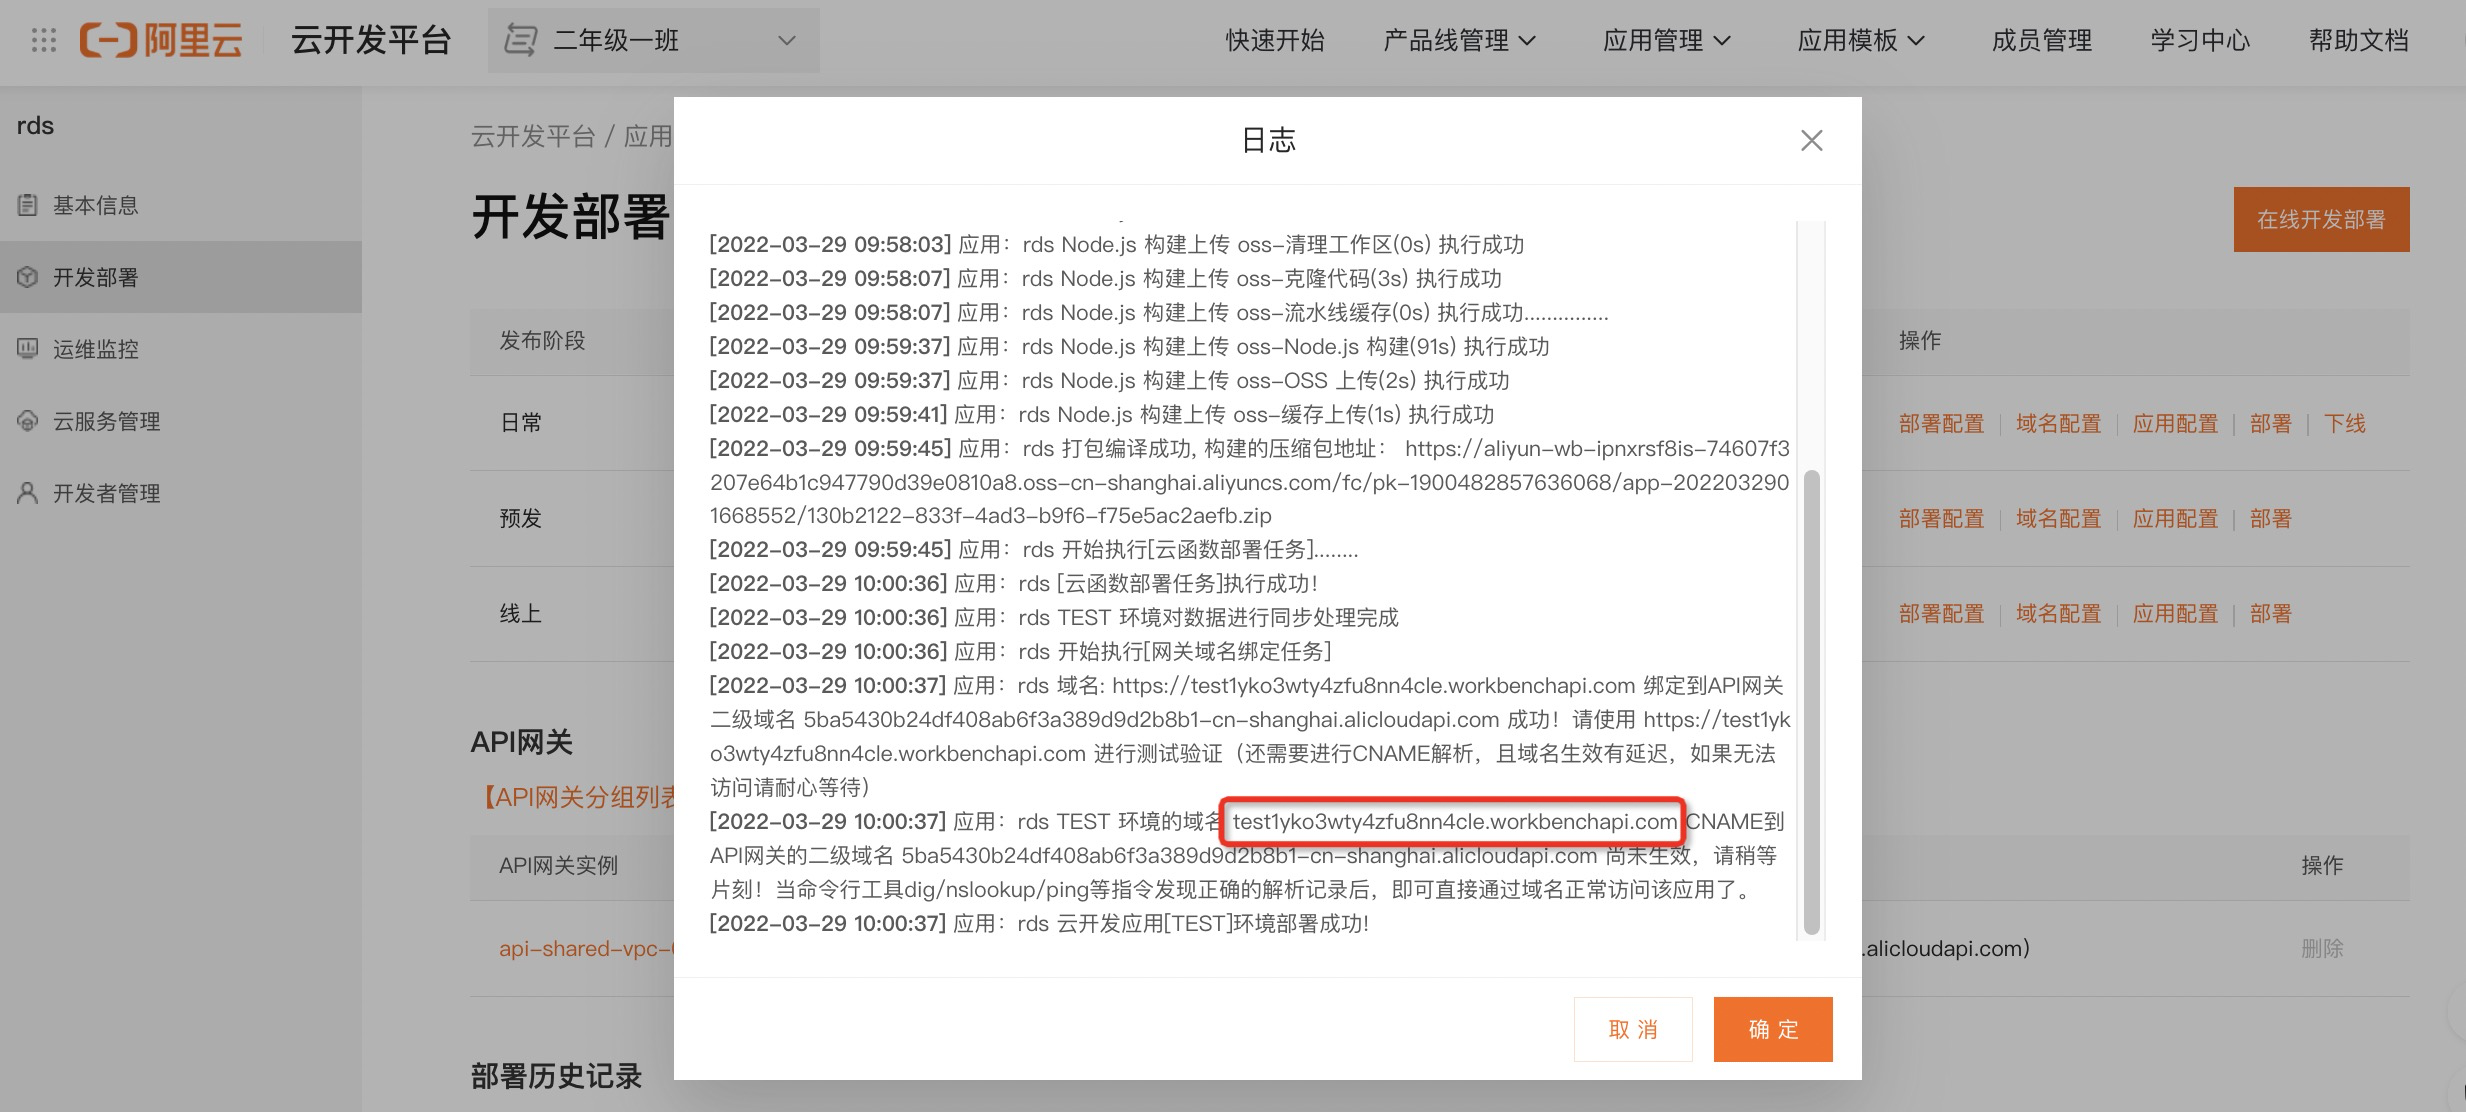Click 域名配置 in the 预发 row

(2058, 519)
